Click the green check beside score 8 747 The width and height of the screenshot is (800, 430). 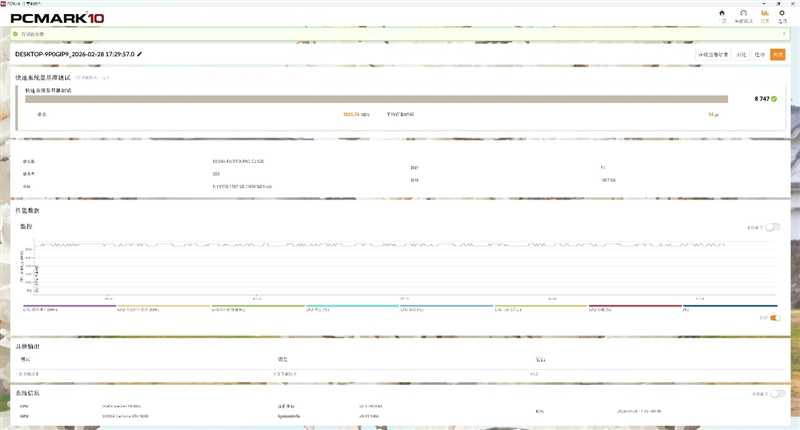pos(774,99)
